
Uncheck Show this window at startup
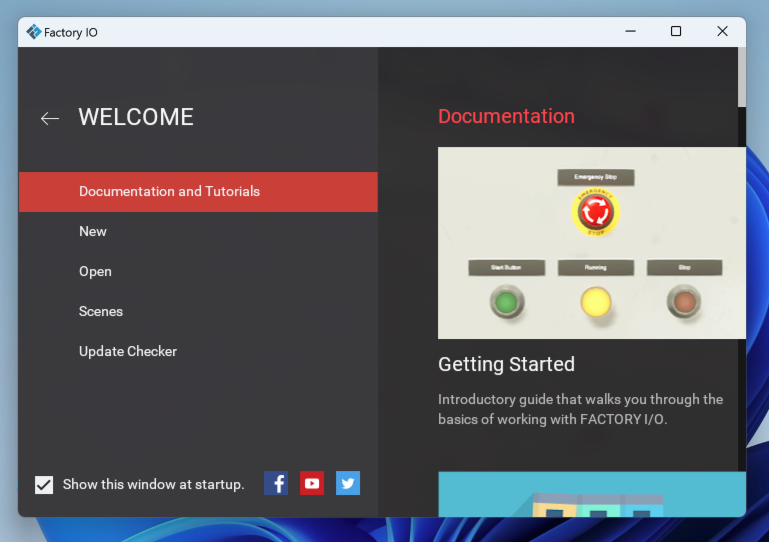(x=44, y=485)
